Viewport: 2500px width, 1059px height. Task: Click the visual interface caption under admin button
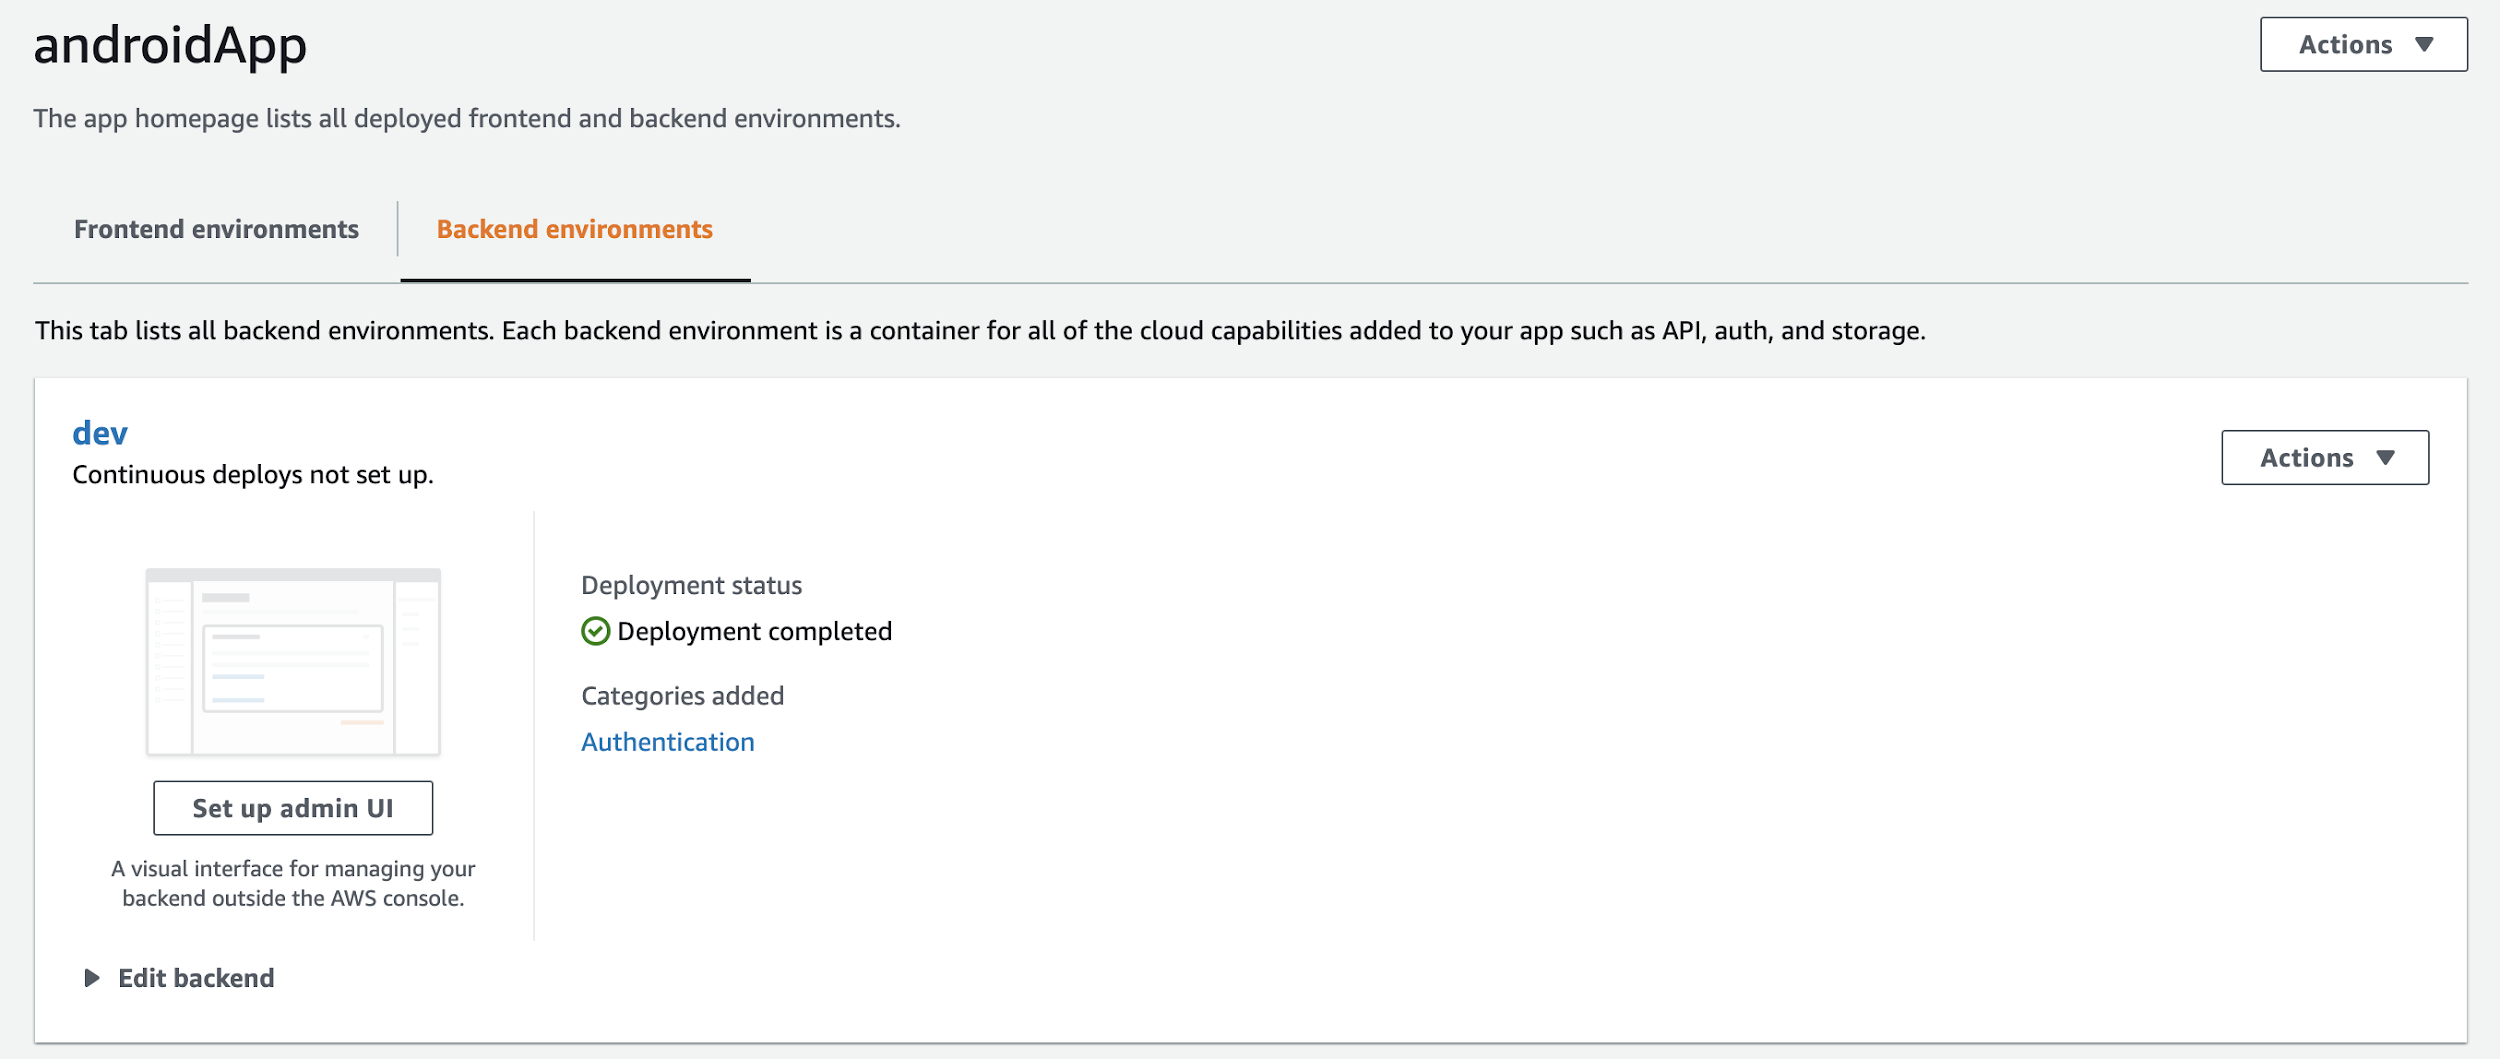click(293, 883)
